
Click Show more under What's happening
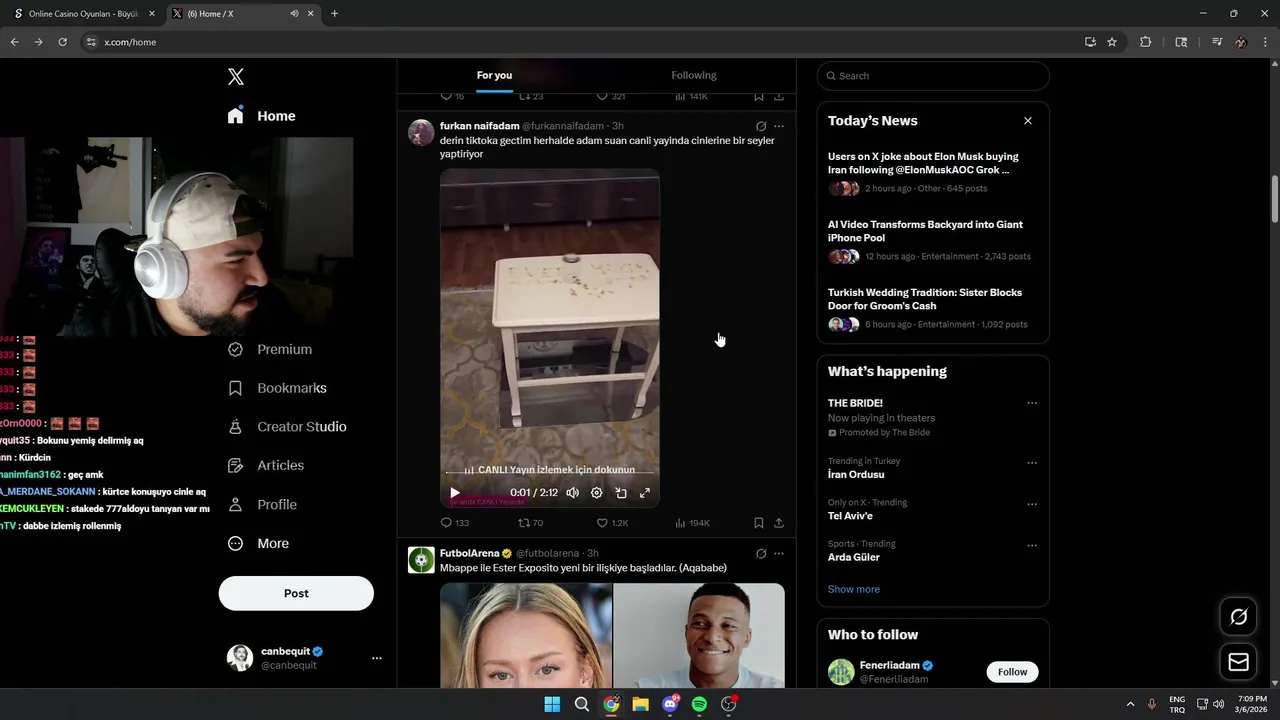coord(853,589)
